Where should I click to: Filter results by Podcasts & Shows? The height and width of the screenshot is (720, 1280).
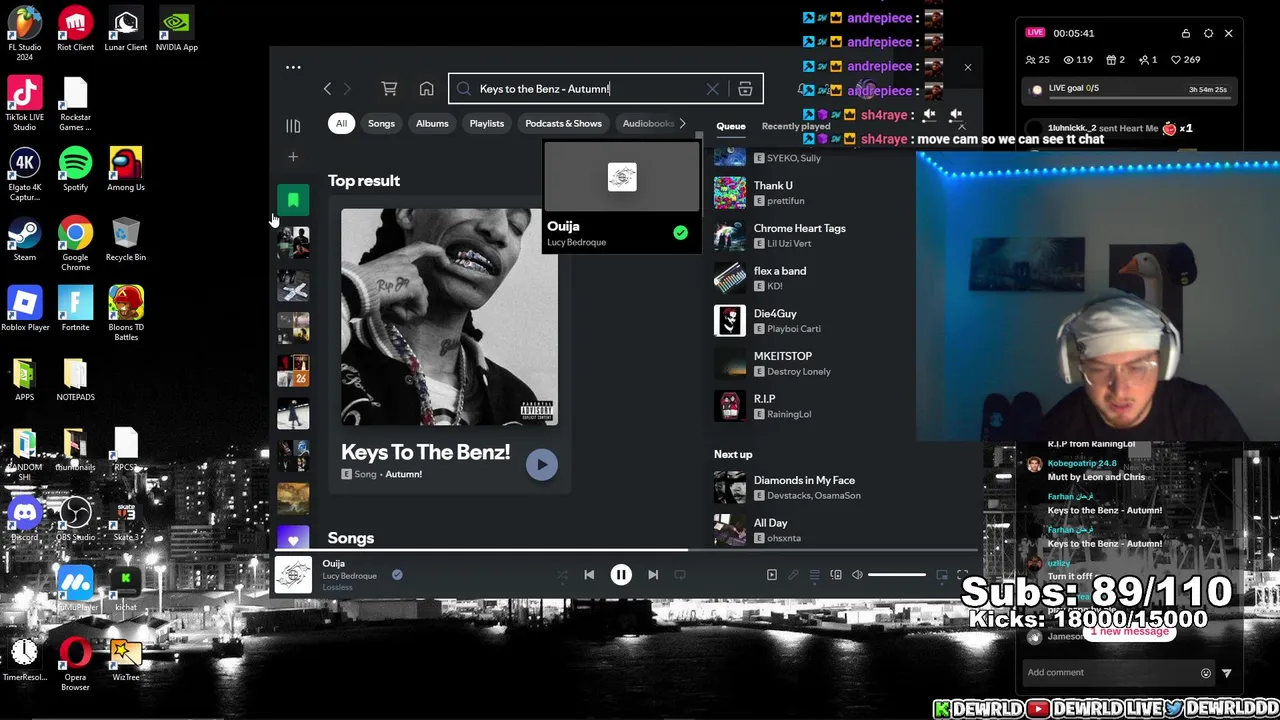tap(563, 124)
